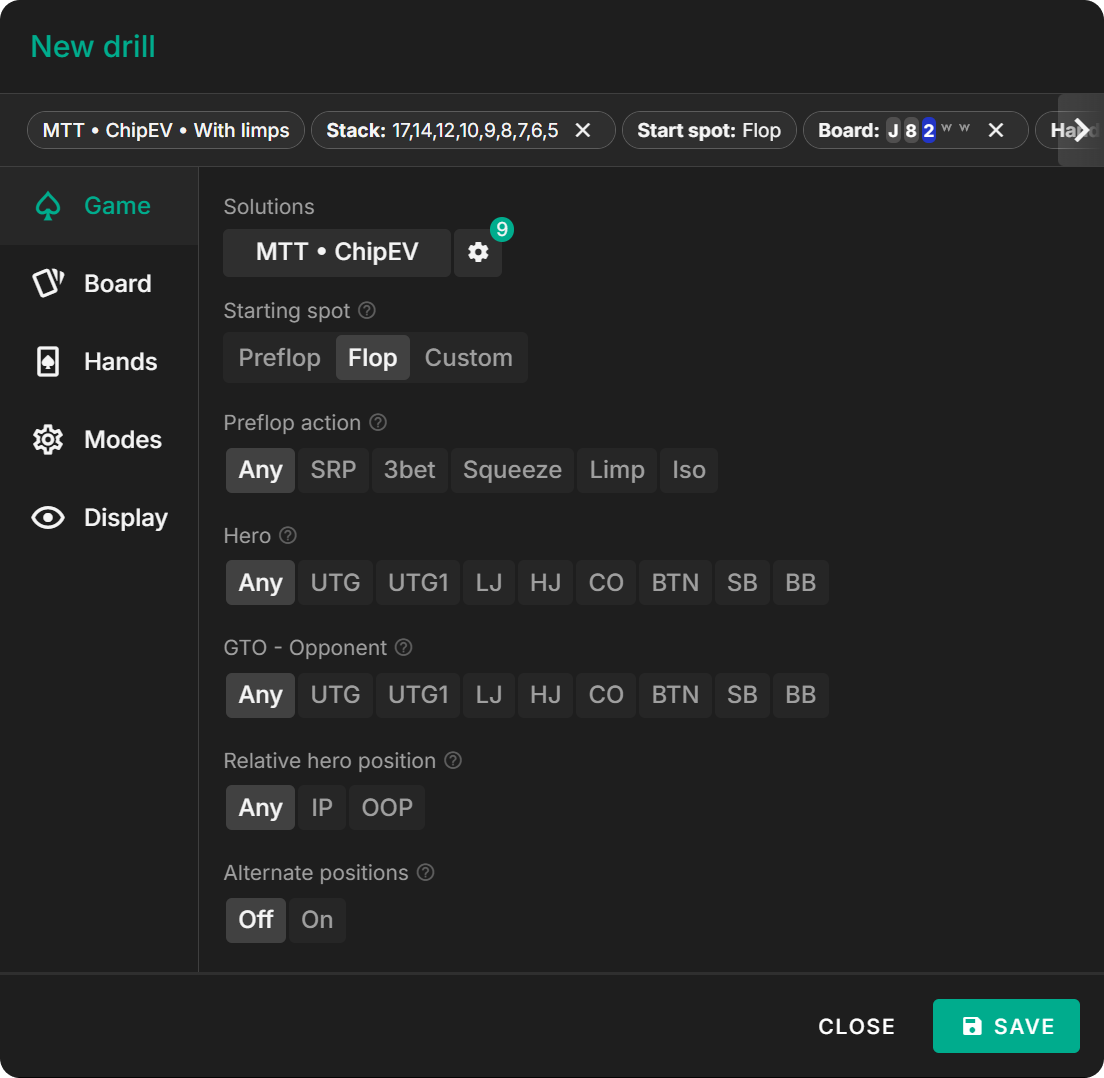
Task: Choose LJ for Hero position
Action: (x=489, y=582)
